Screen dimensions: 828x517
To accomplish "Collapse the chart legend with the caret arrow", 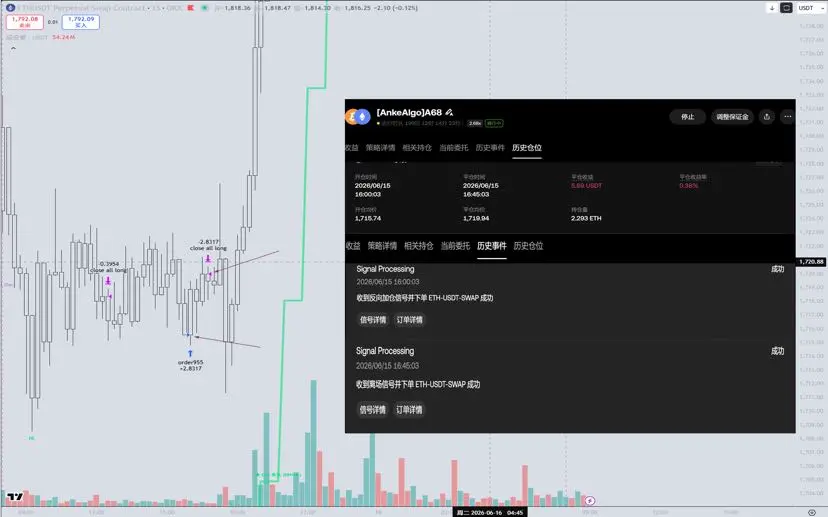I will click(x=13, y=48).
